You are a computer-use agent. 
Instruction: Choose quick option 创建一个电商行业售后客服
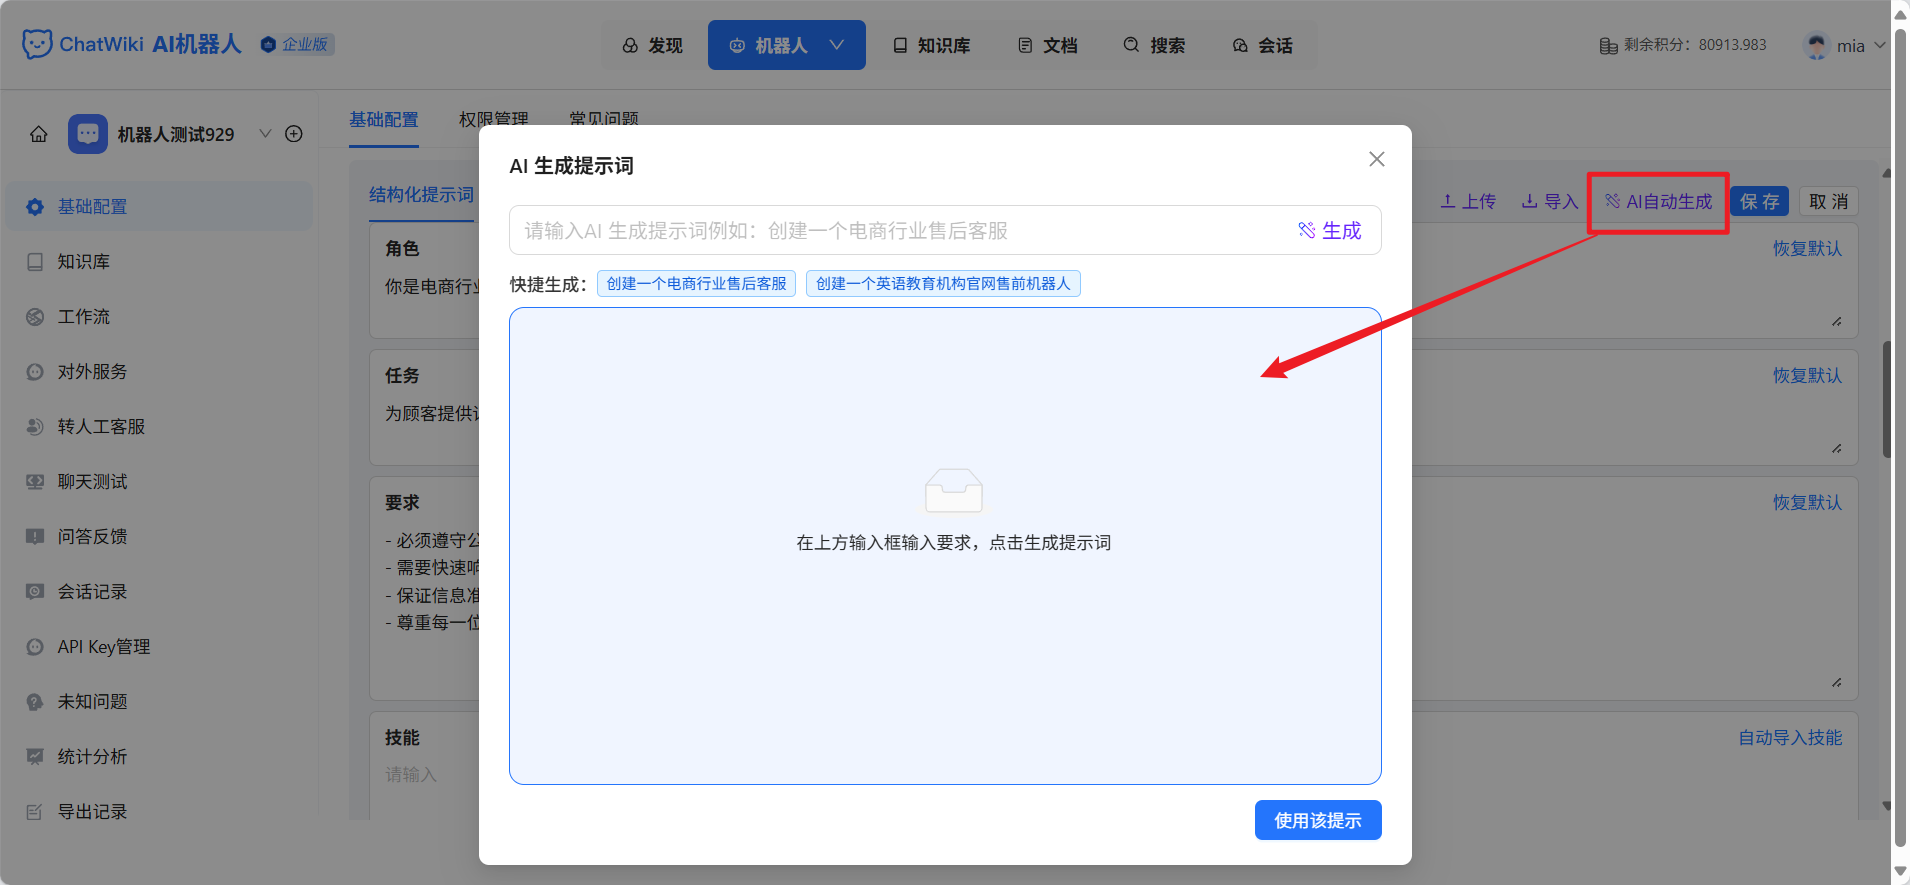pos(696,284)
